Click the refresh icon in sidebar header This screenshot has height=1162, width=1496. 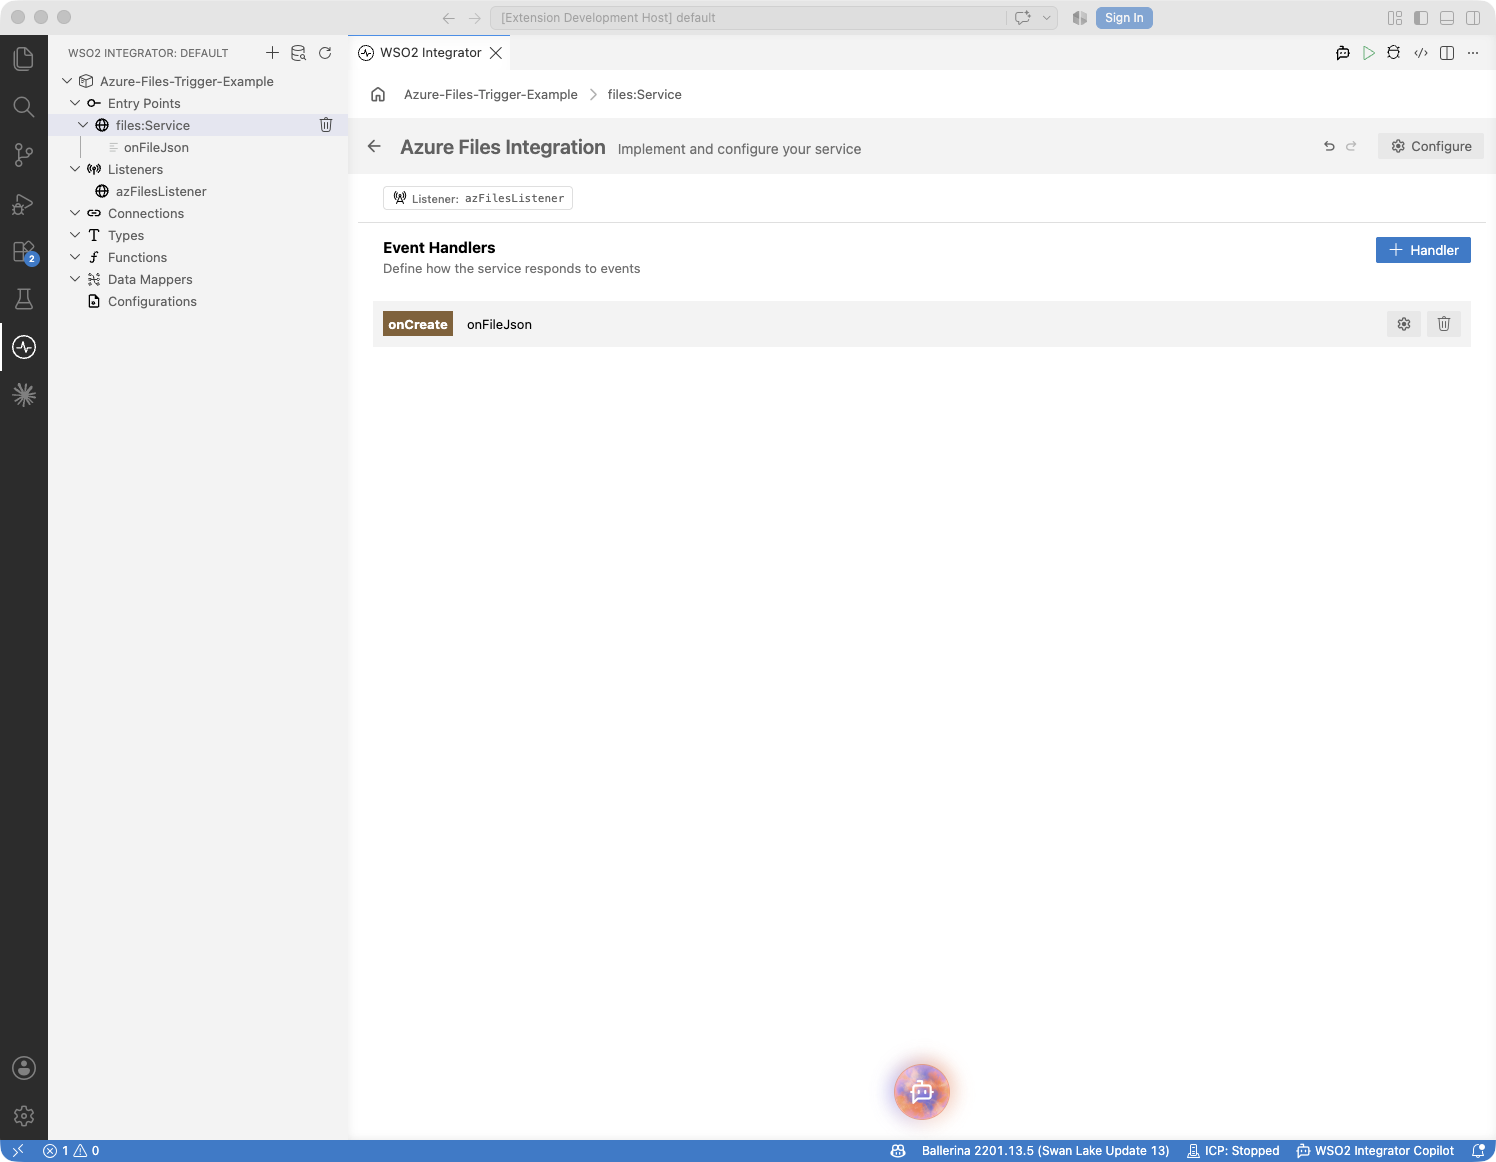325,53
